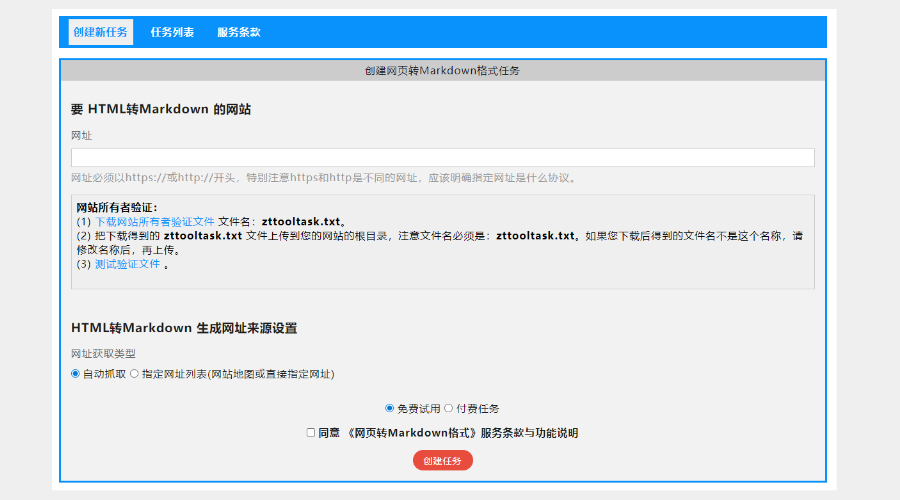This screenshot has width=900, height=500.
Task: Open the 服务条款 tab
Action: point(239,32)
